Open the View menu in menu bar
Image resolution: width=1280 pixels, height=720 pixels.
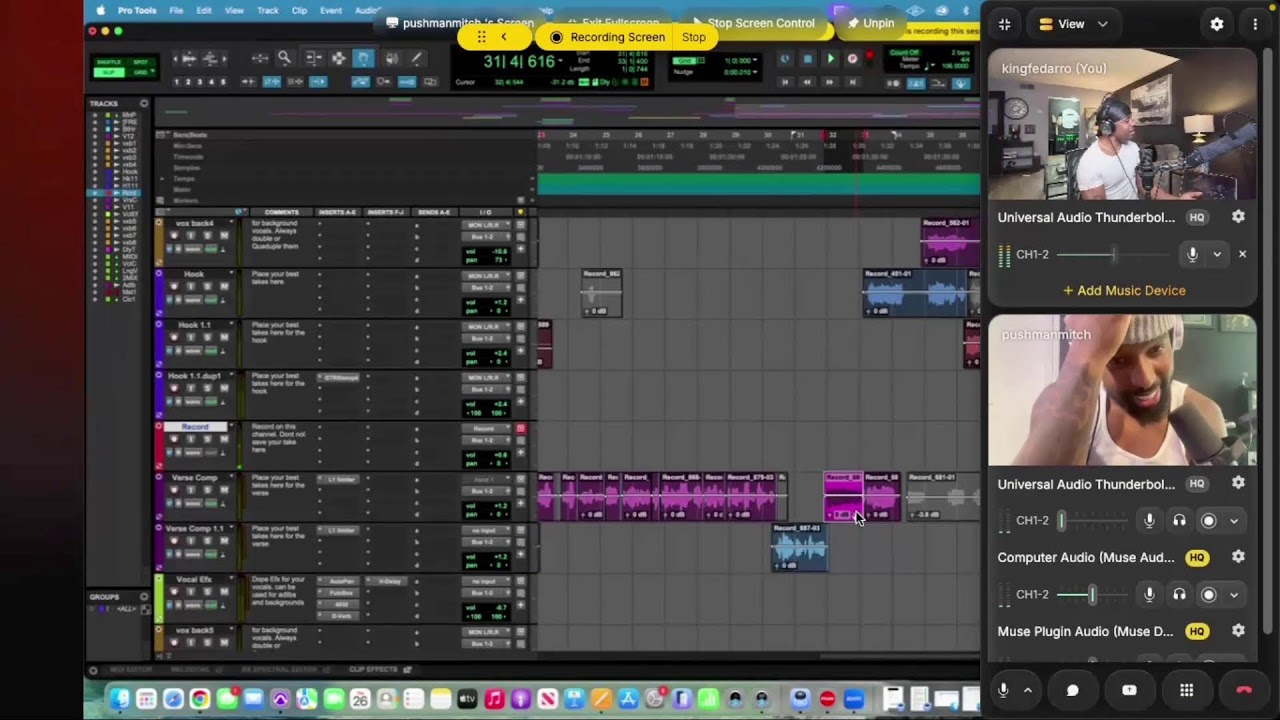coord(234,10)
